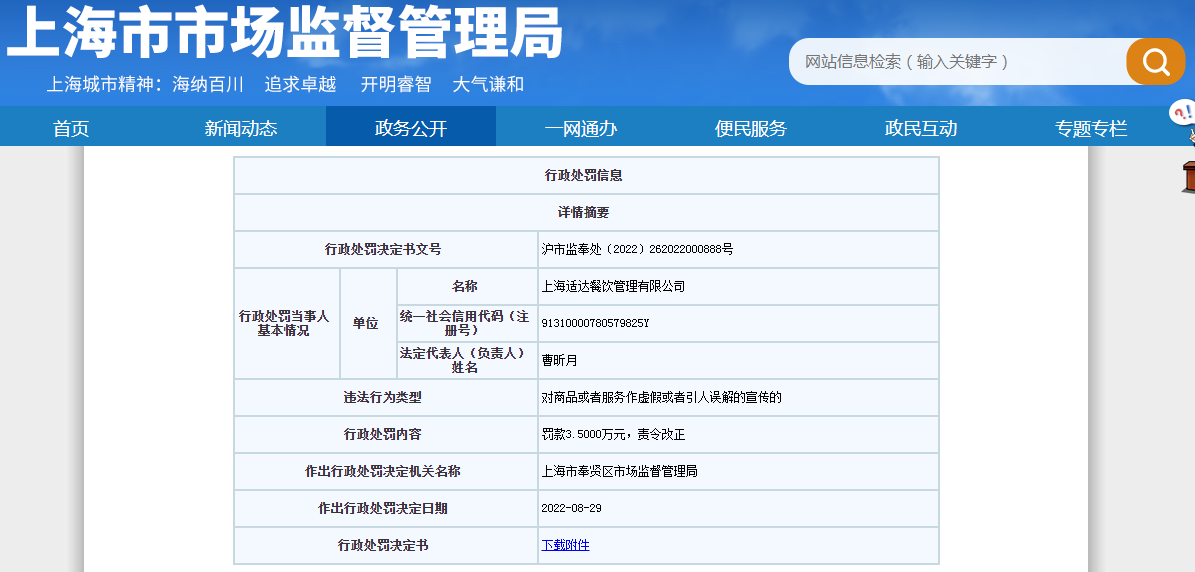Select authority name 上海市奉贤区市场监督管理局

click(620, 471)
